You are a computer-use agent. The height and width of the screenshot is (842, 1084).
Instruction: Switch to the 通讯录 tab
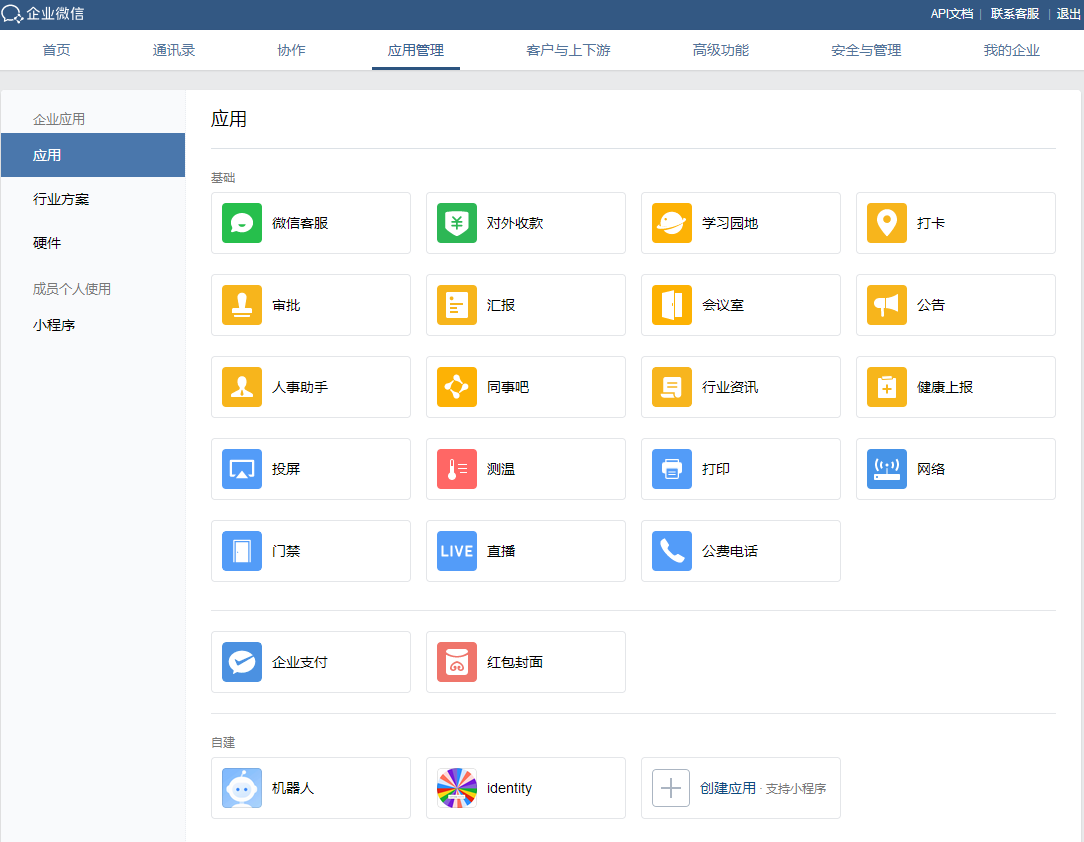[174, 50]
